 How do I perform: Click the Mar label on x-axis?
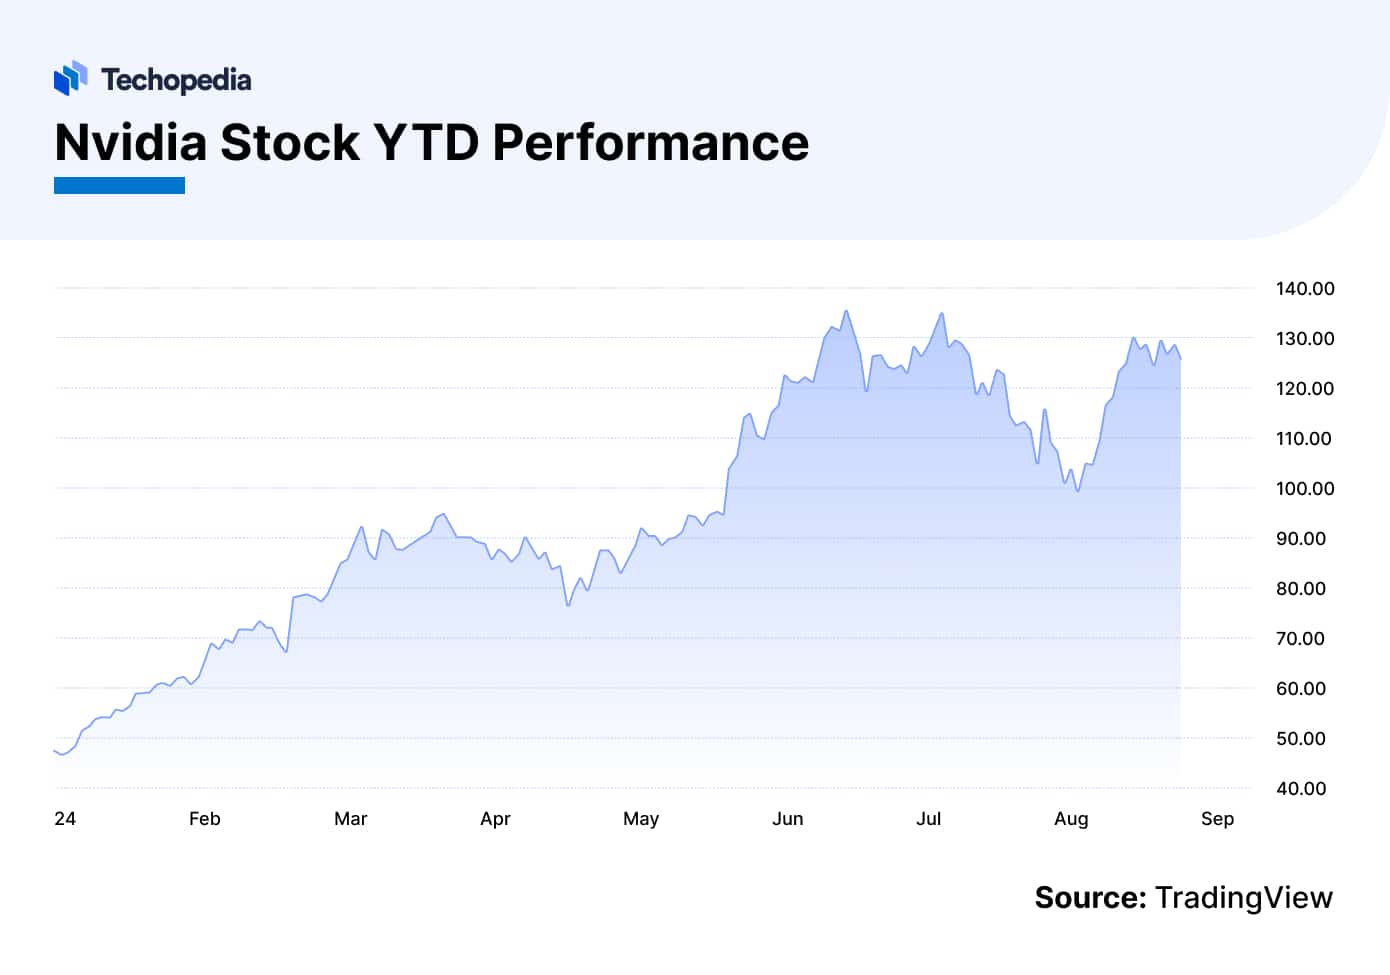pos(350,818)
